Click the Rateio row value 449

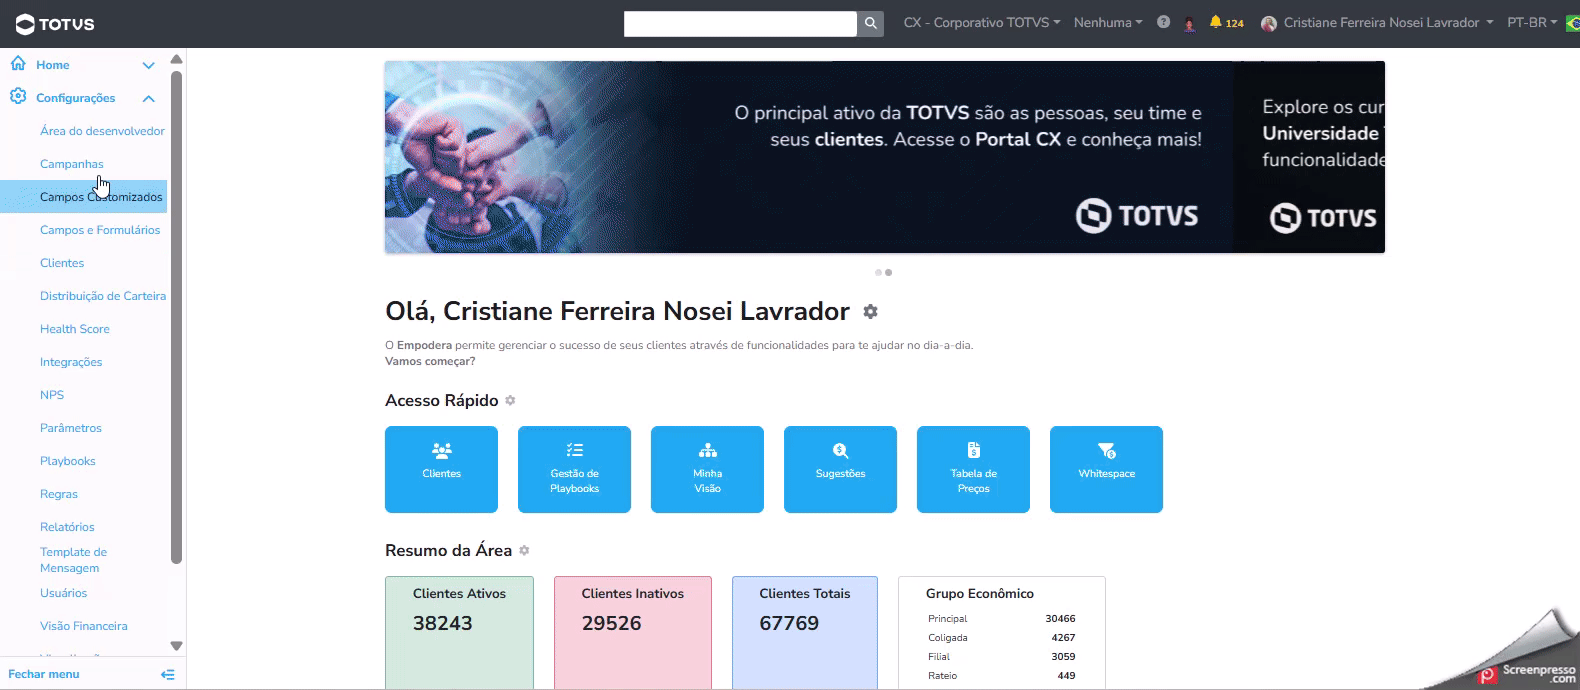(x=1066, y=676)
